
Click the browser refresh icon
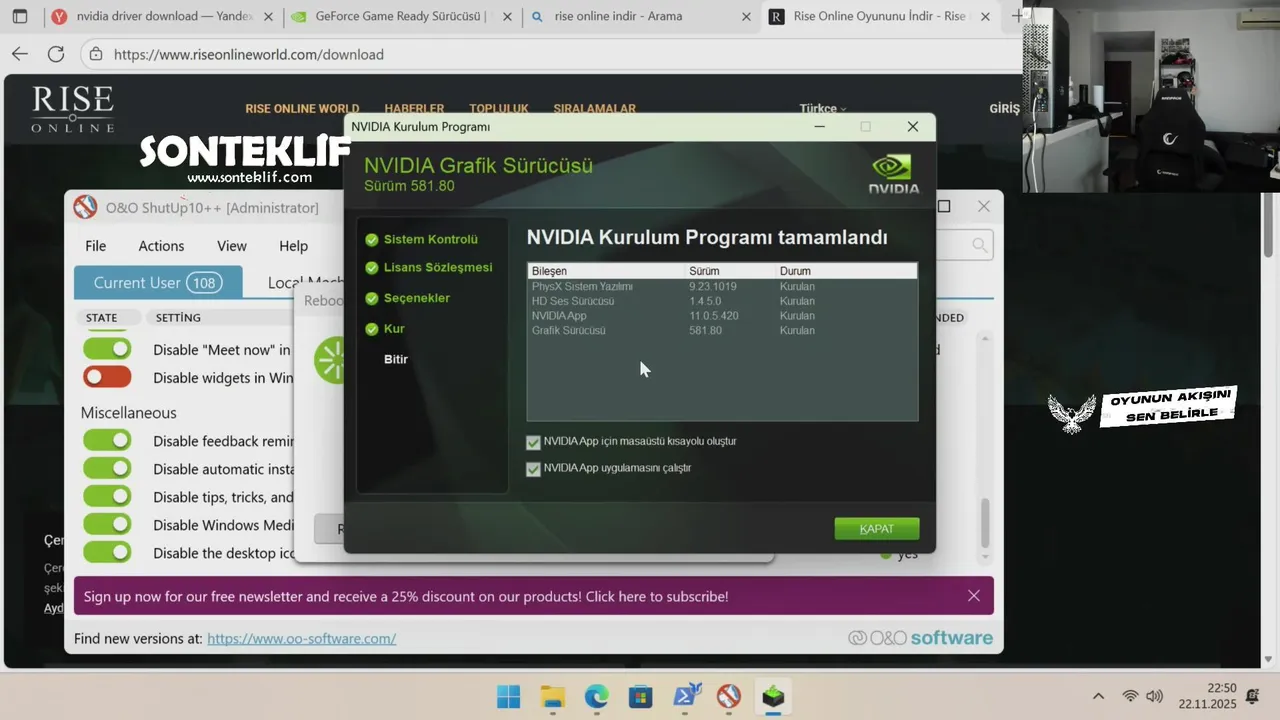click(56, 55)
